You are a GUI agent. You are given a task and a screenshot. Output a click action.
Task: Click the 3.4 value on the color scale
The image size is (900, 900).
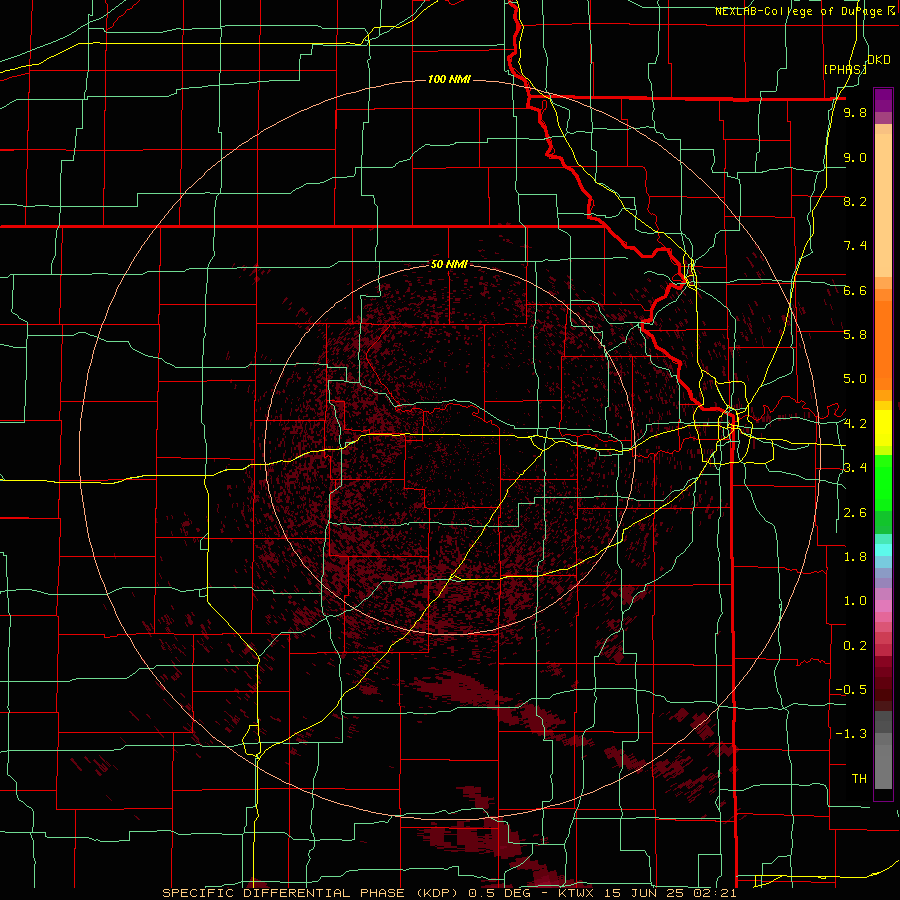[855, 468]
